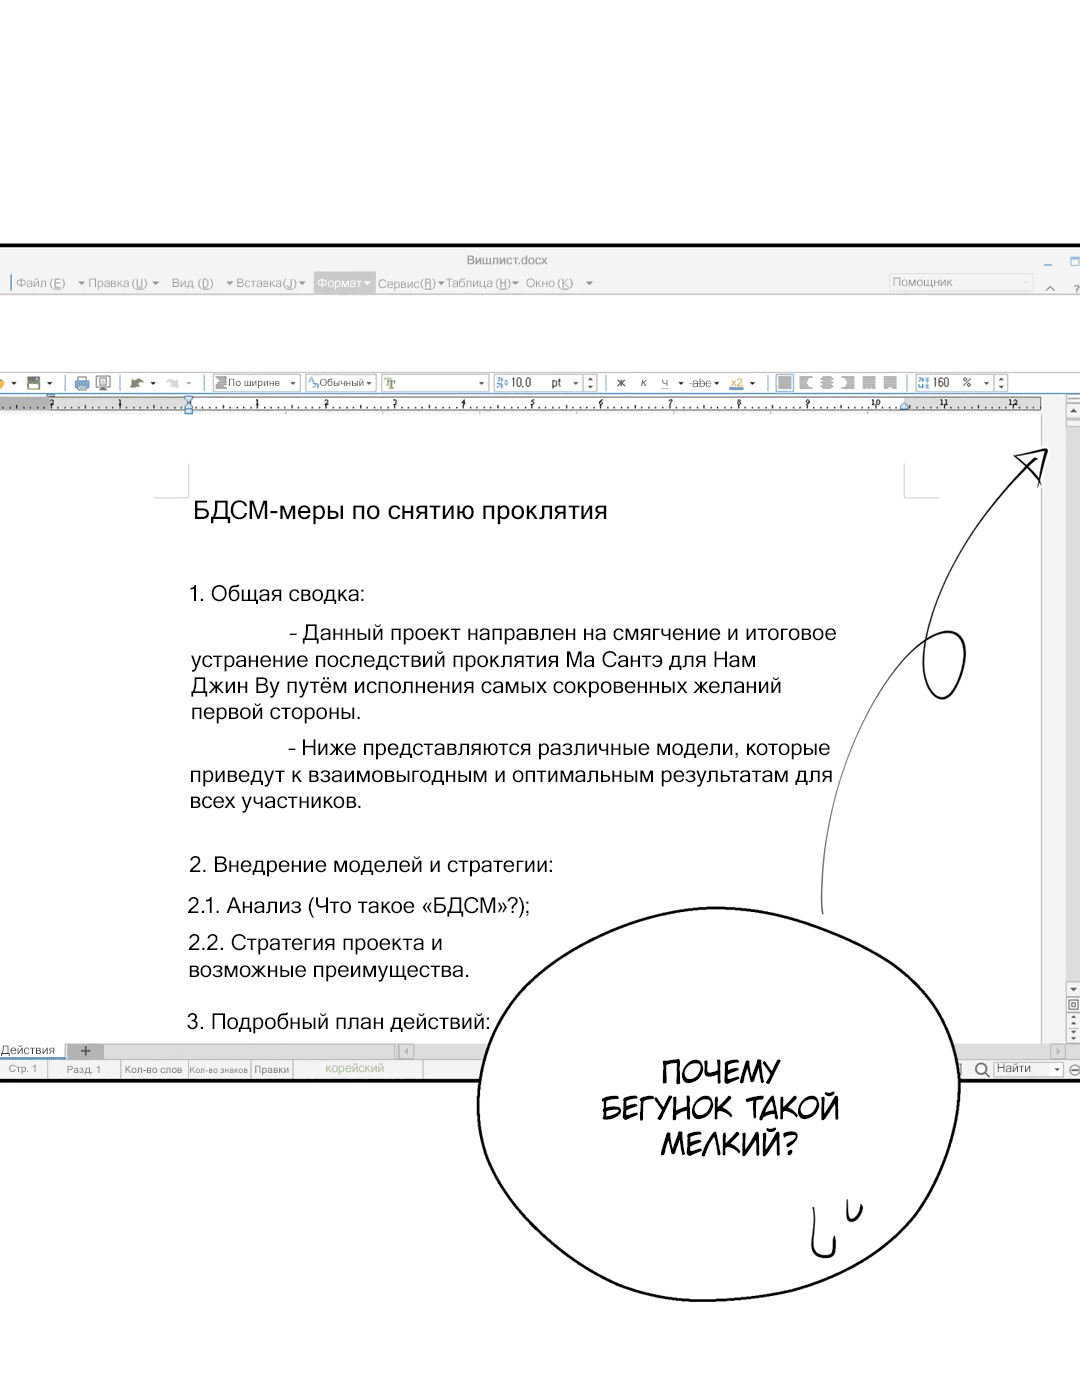
Task: Click 'корейский' language indicator
Action: [x=355, y=1068]
